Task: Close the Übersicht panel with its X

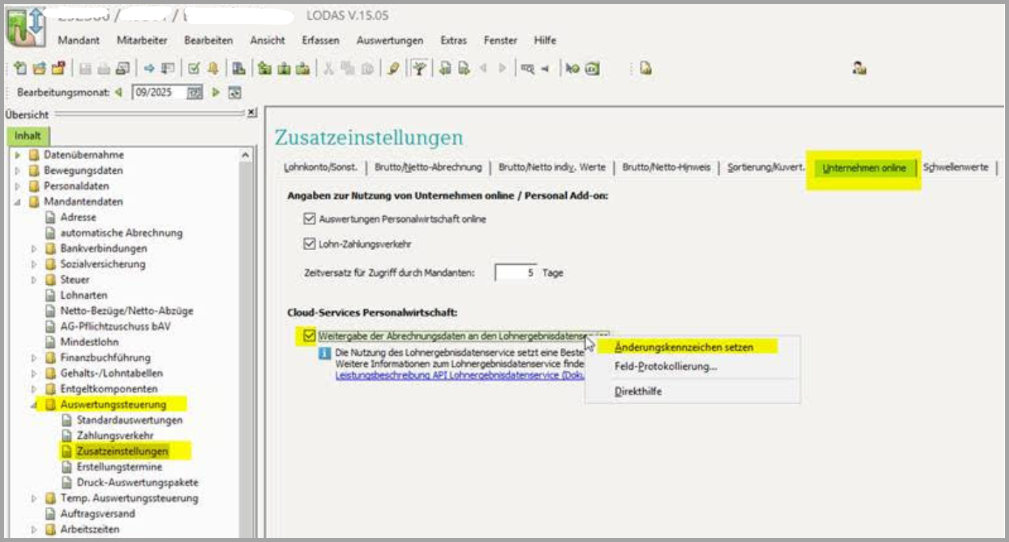Action: (x=251, y=113)
